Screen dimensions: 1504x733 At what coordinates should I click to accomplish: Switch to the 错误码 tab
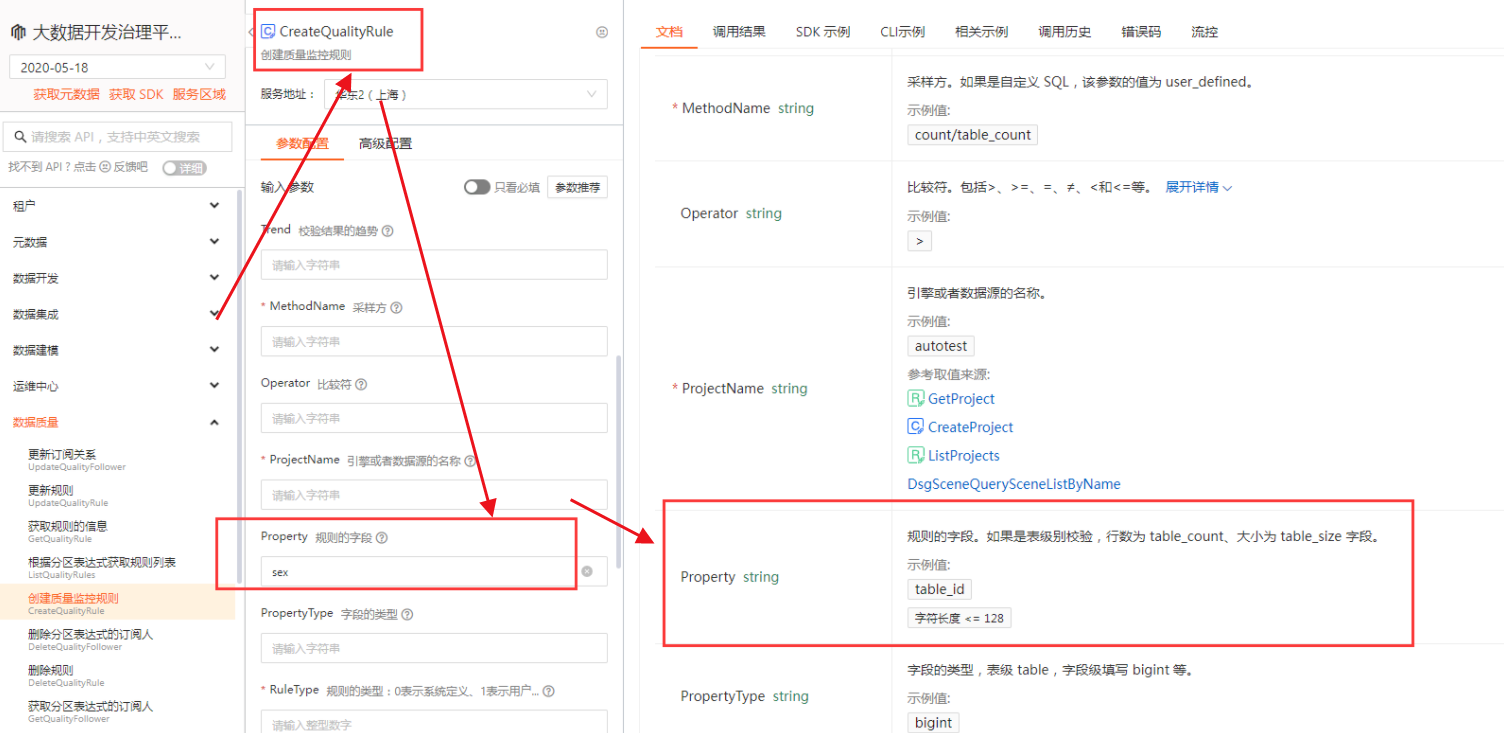coord(1141,32)
